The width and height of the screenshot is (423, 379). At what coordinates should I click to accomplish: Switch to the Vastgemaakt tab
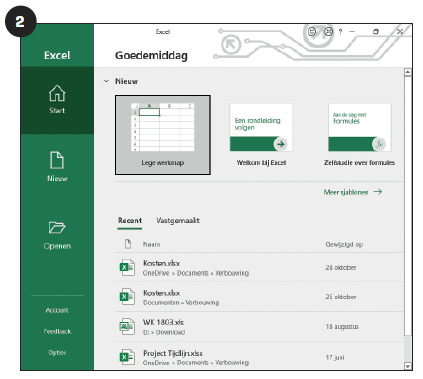tap(178, 220)
